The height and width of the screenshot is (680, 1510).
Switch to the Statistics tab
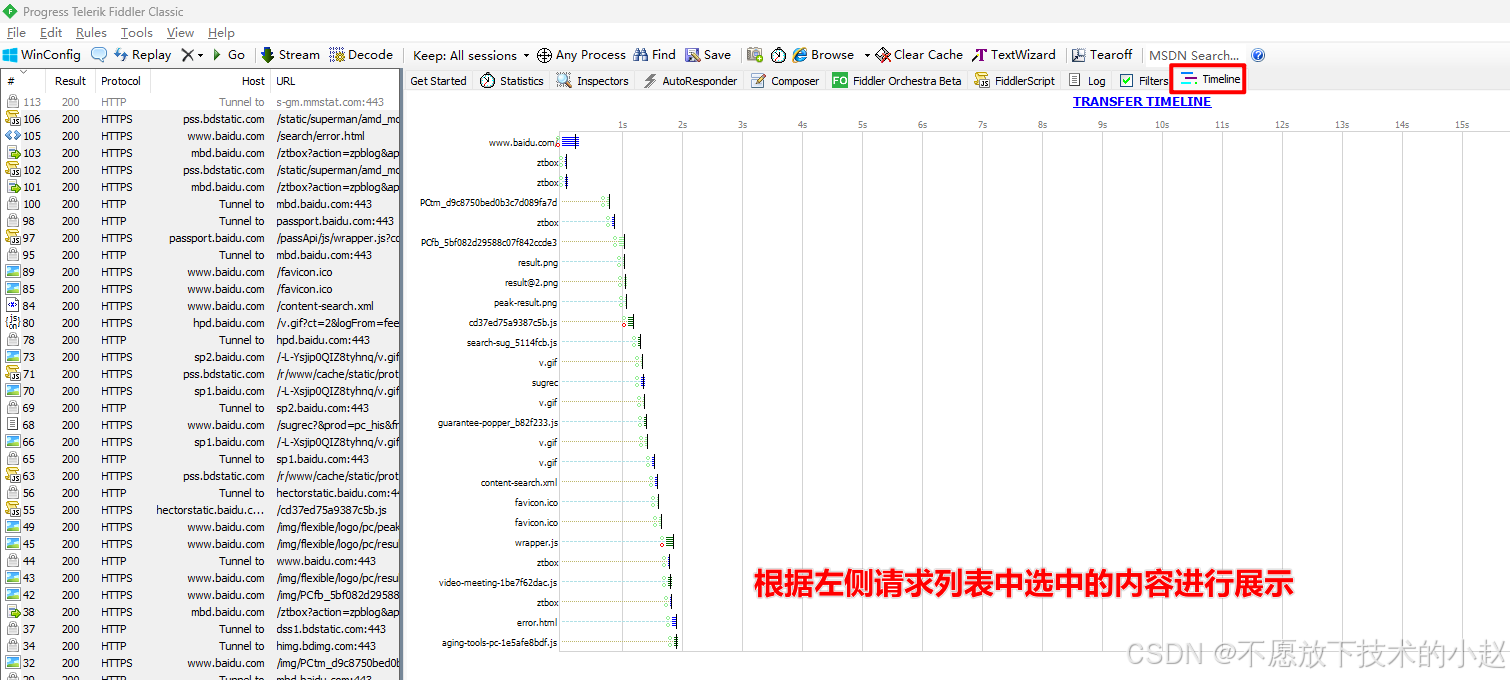pos(511,81)
